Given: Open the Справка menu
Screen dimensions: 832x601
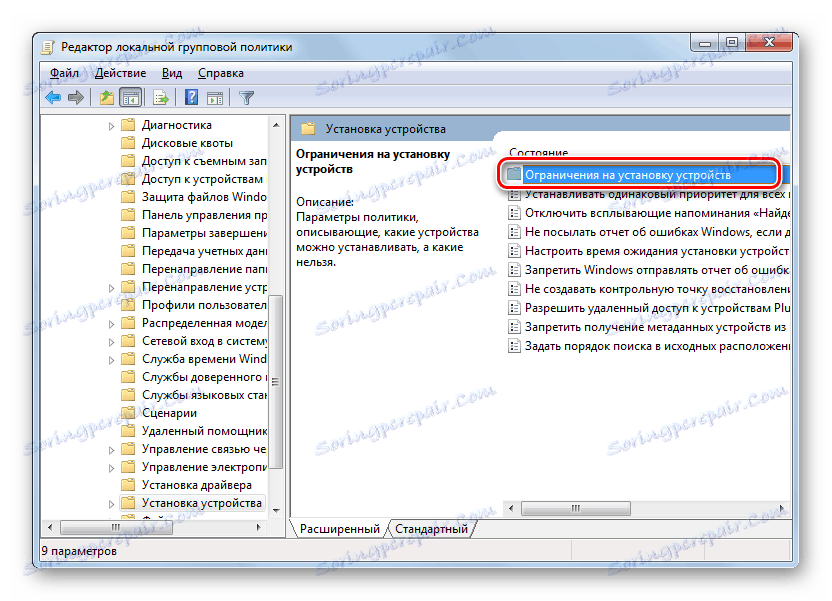Looking at the screenshot, I should [221, 73].
